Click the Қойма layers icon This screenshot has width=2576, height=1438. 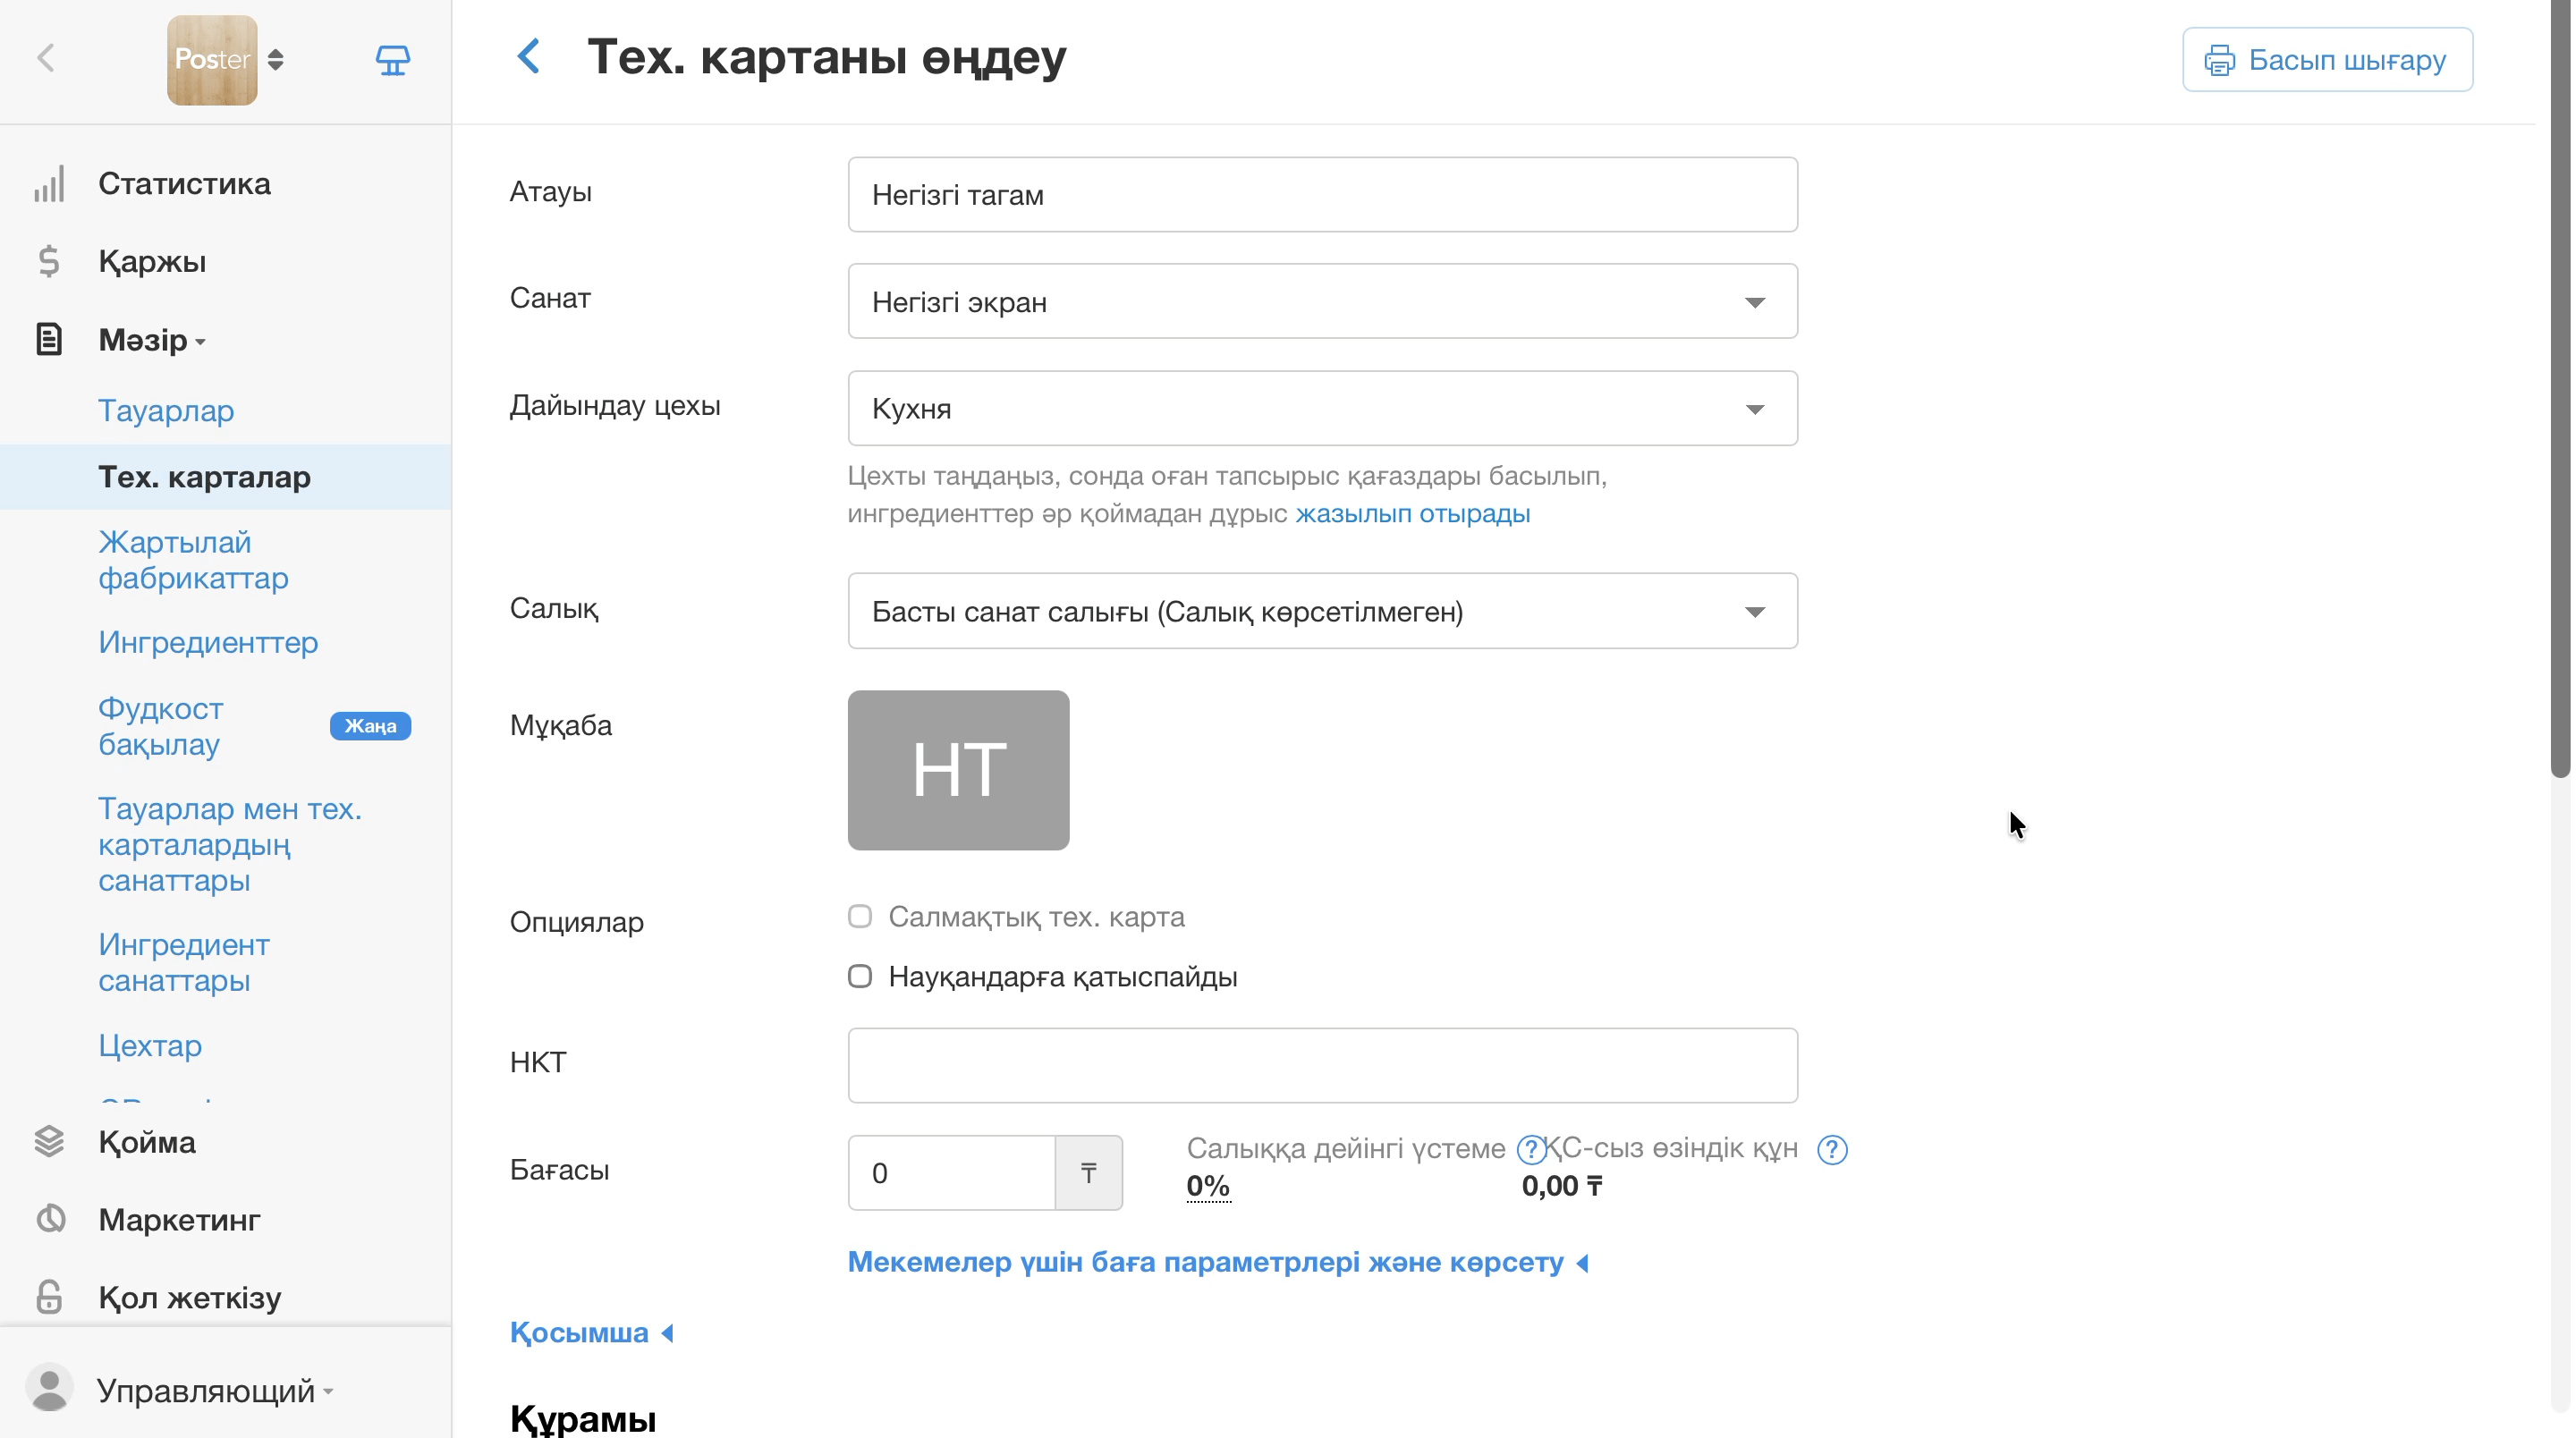tap(49, 1141)
